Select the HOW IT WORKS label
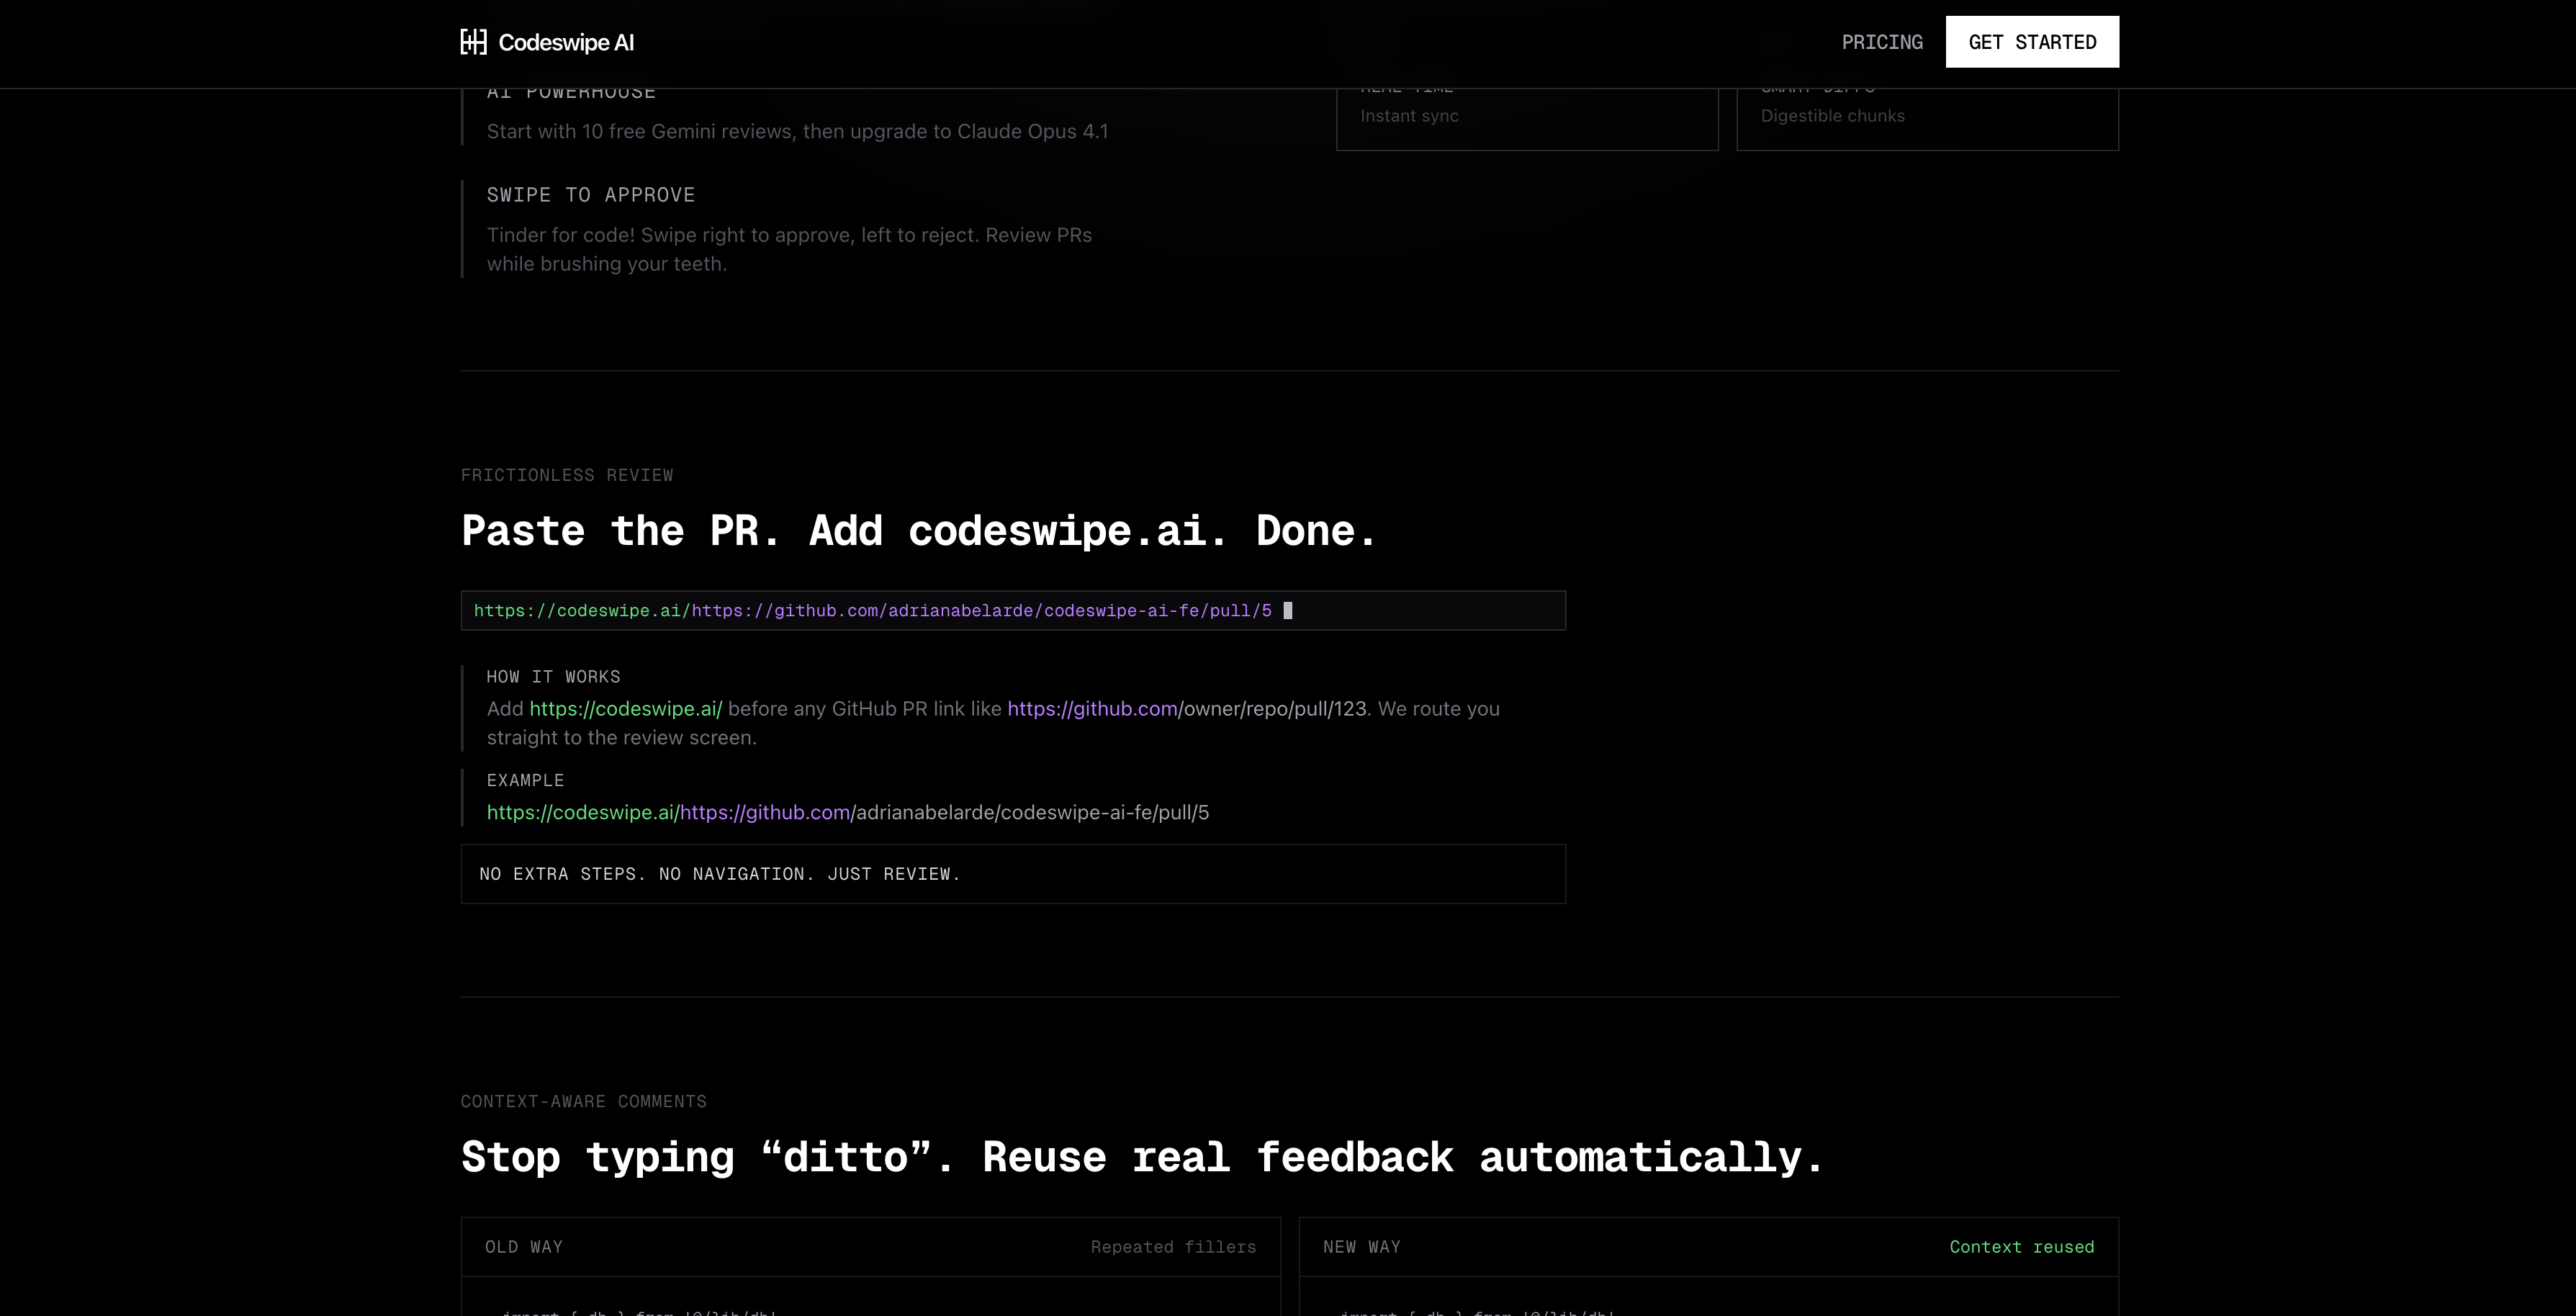Screen dimensions: 2576x1316 click(553, 677)
